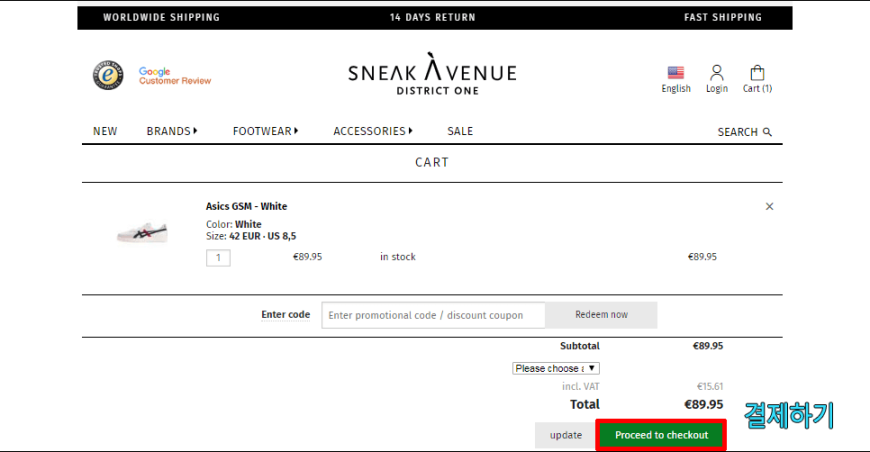
Task: Click the in stock status text
Action: (398, 257)
